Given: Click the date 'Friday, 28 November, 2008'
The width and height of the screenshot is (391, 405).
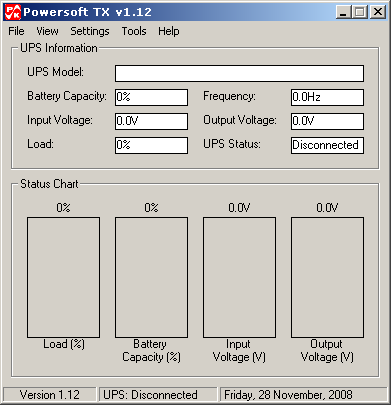Looking at the screenshot, I should pyautogui.click(x=288, y=395).
